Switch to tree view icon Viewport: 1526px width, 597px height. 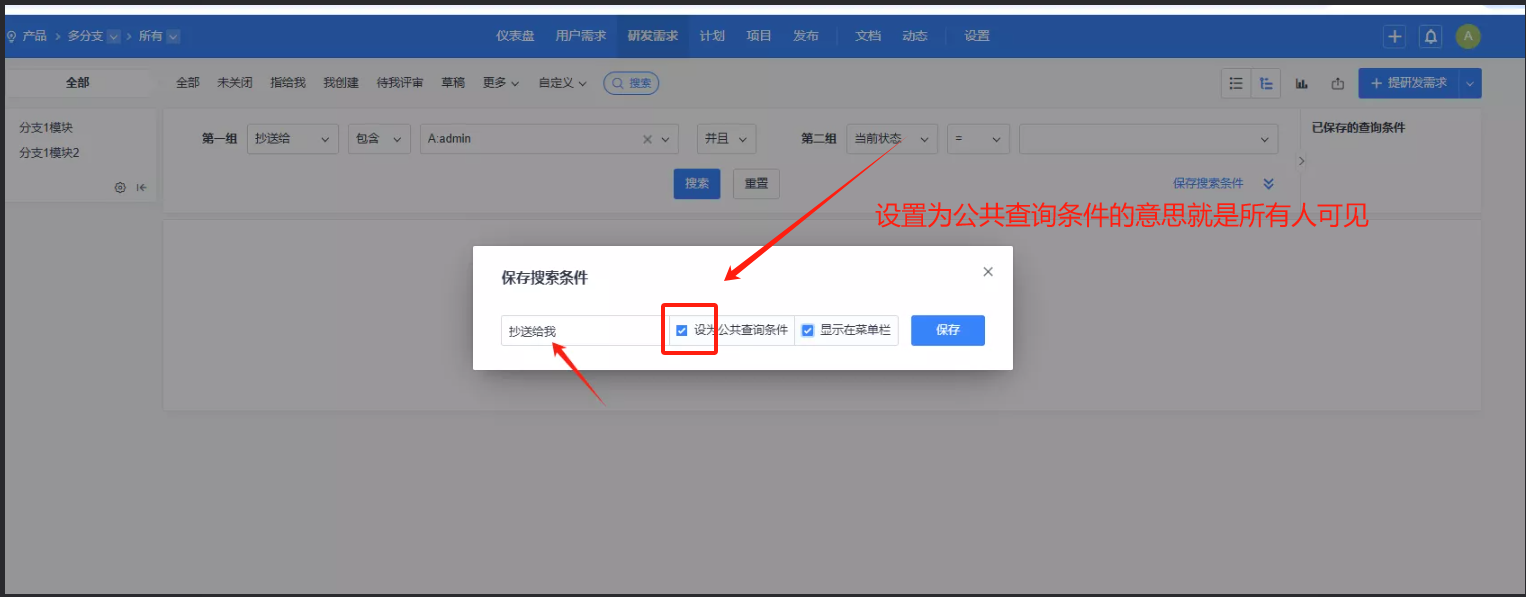point(1266,83)
